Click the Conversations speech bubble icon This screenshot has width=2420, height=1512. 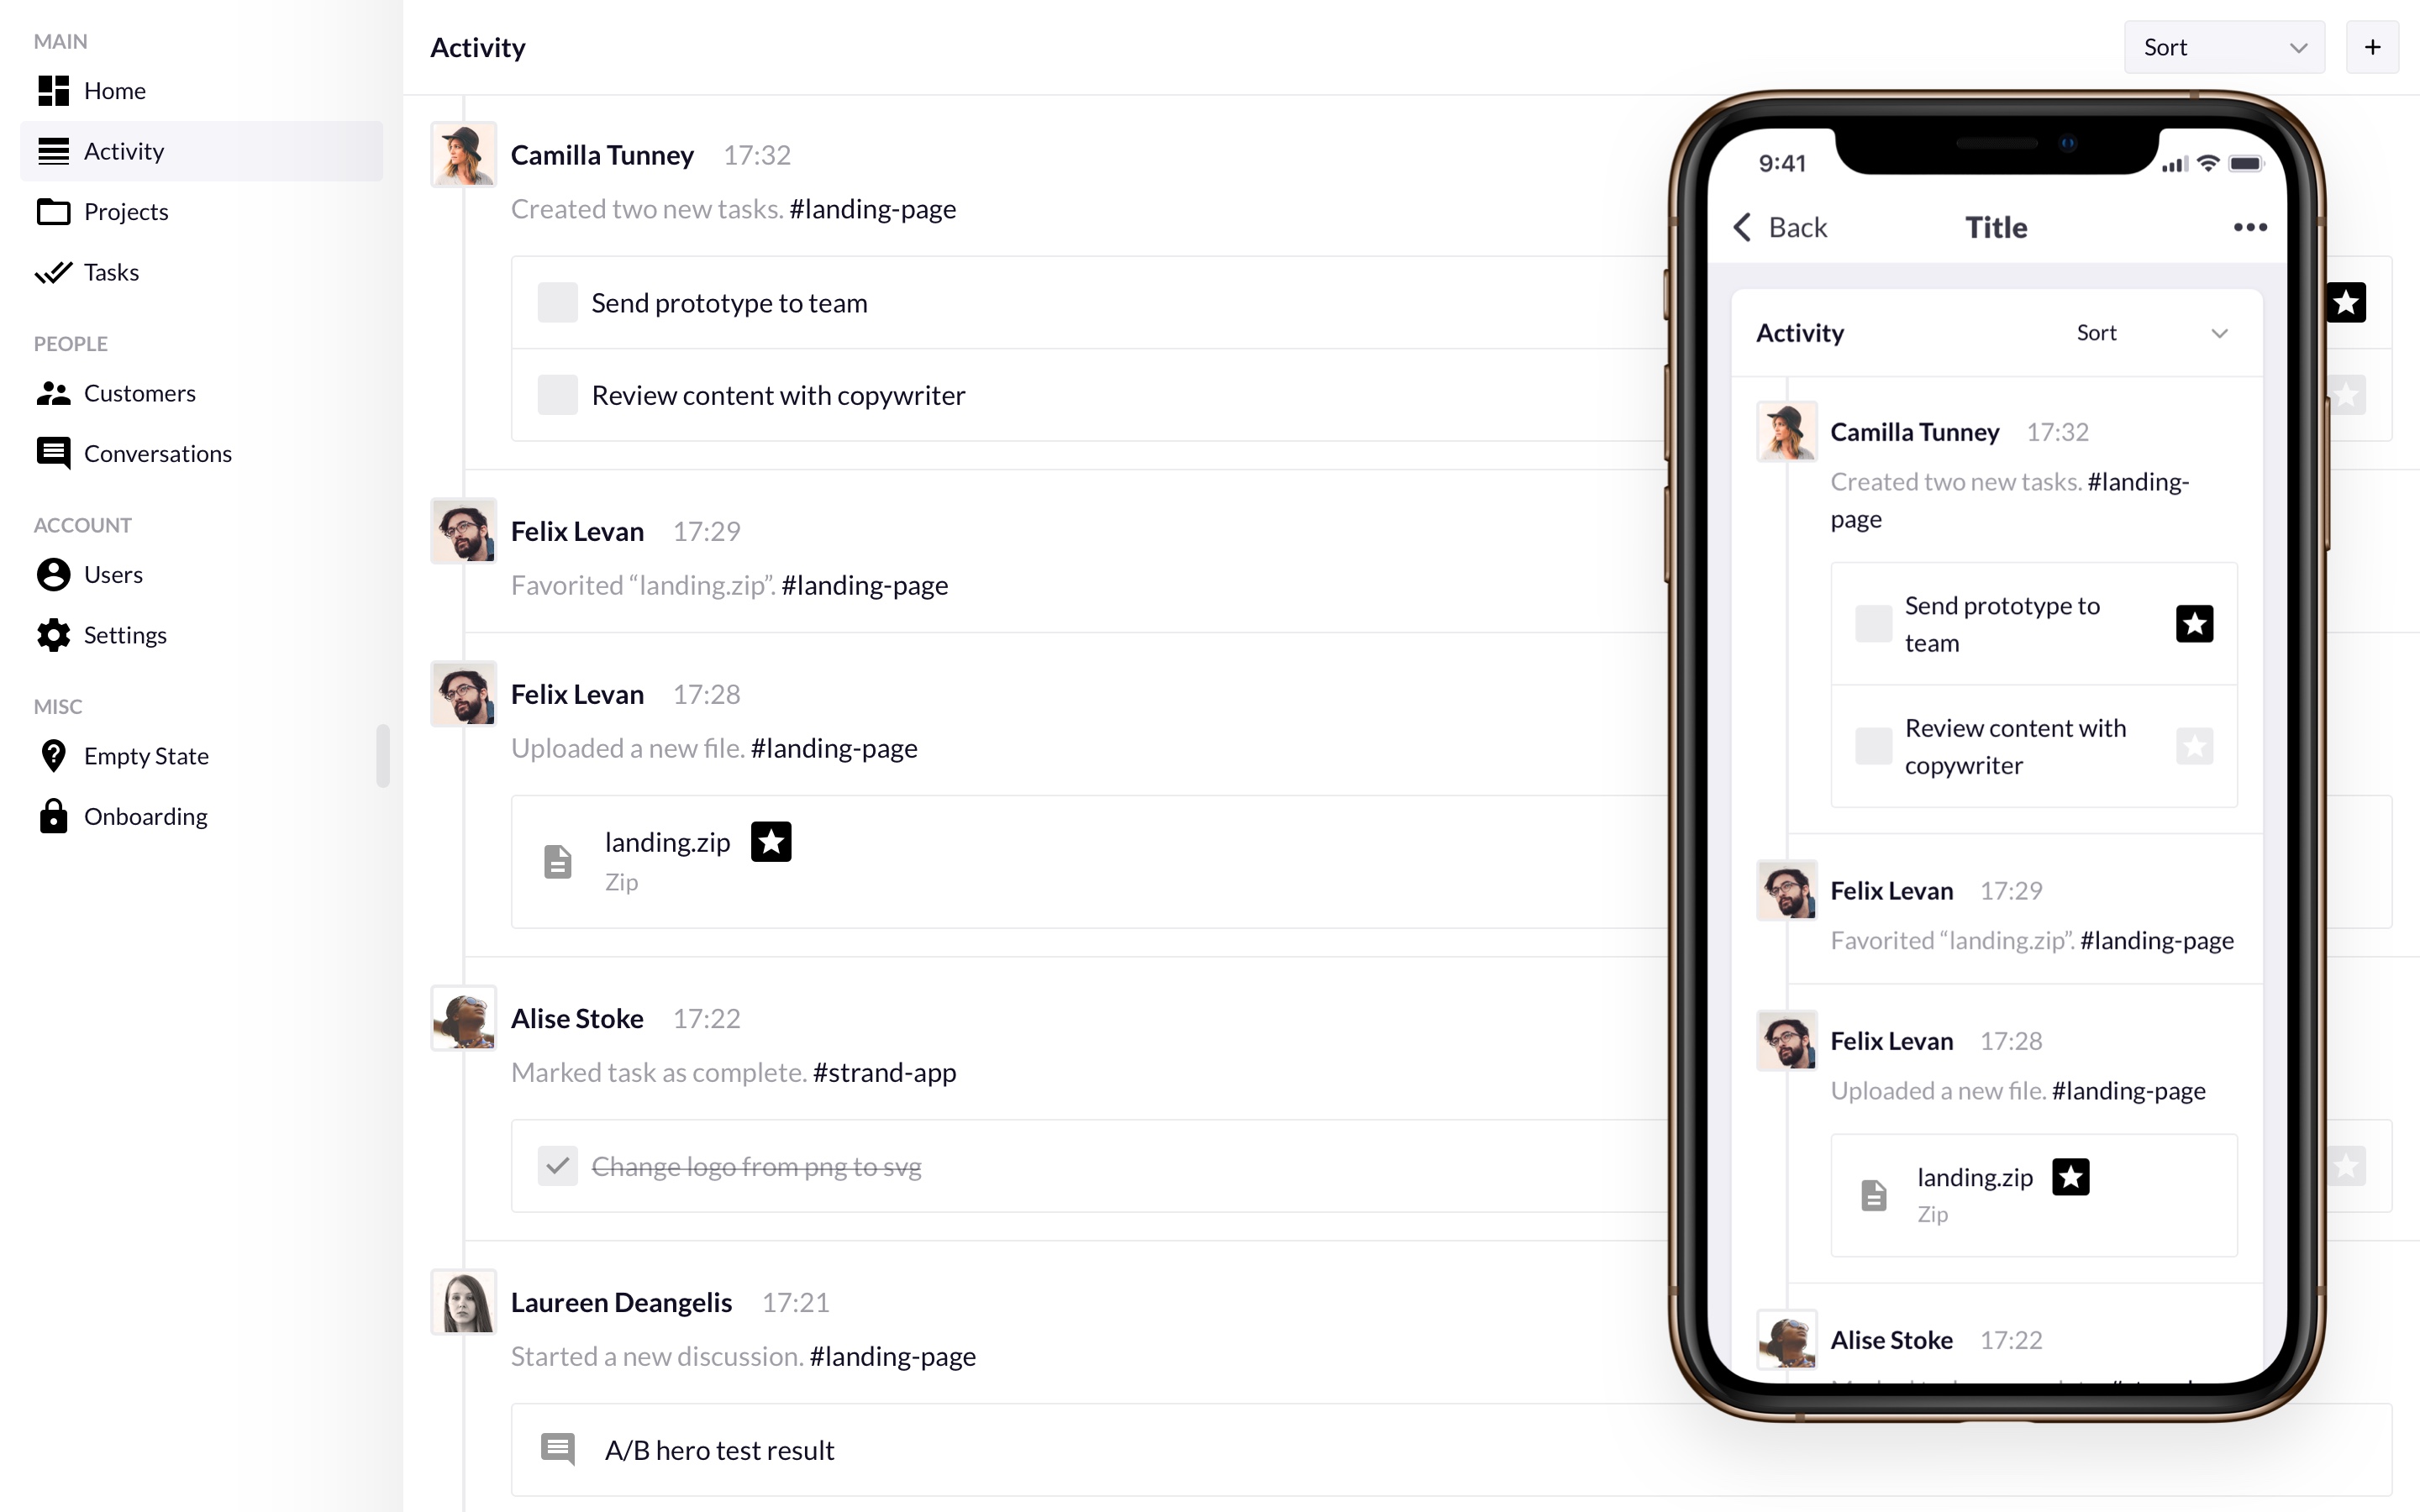coord(52,451)
